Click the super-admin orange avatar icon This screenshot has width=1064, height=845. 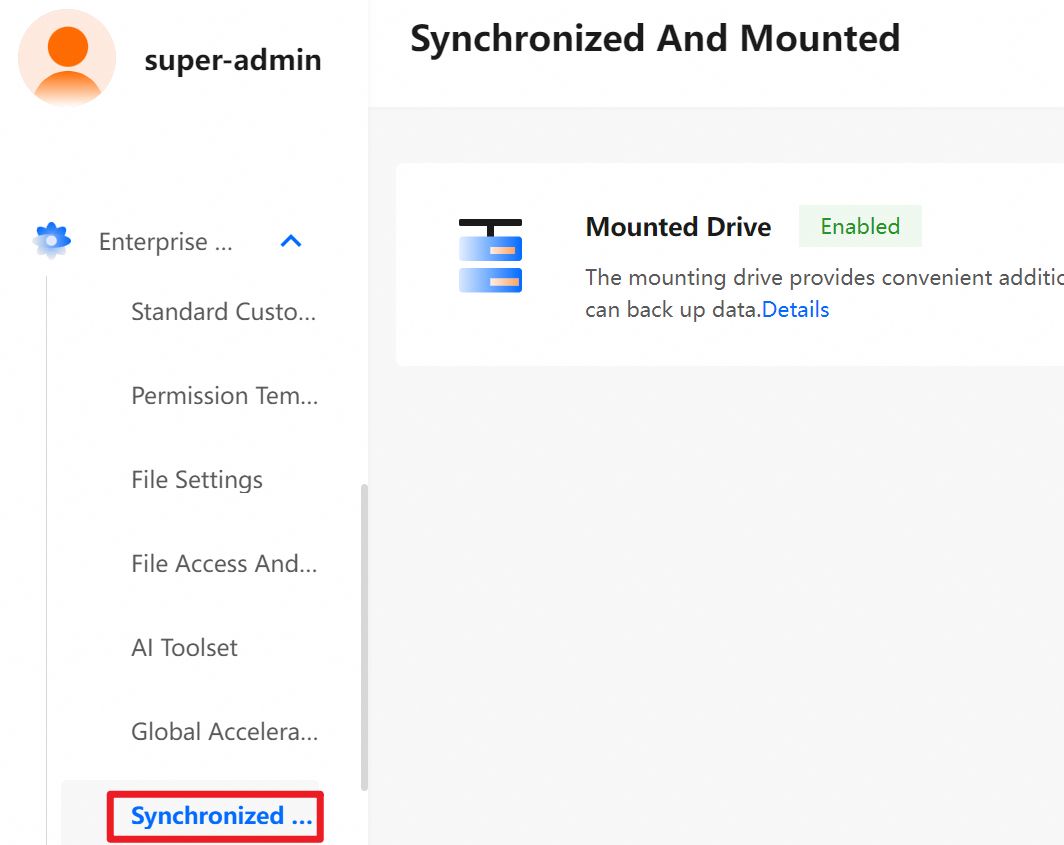[x=67, y=59]
